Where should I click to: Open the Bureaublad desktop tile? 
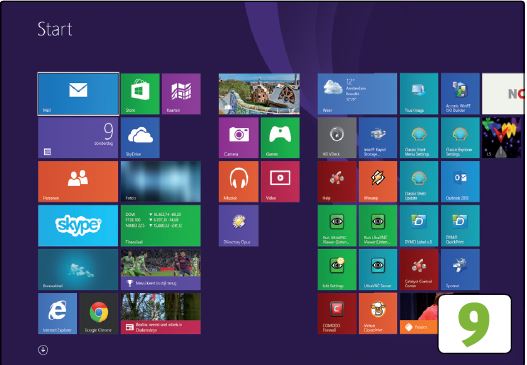(x=78, y=269)
